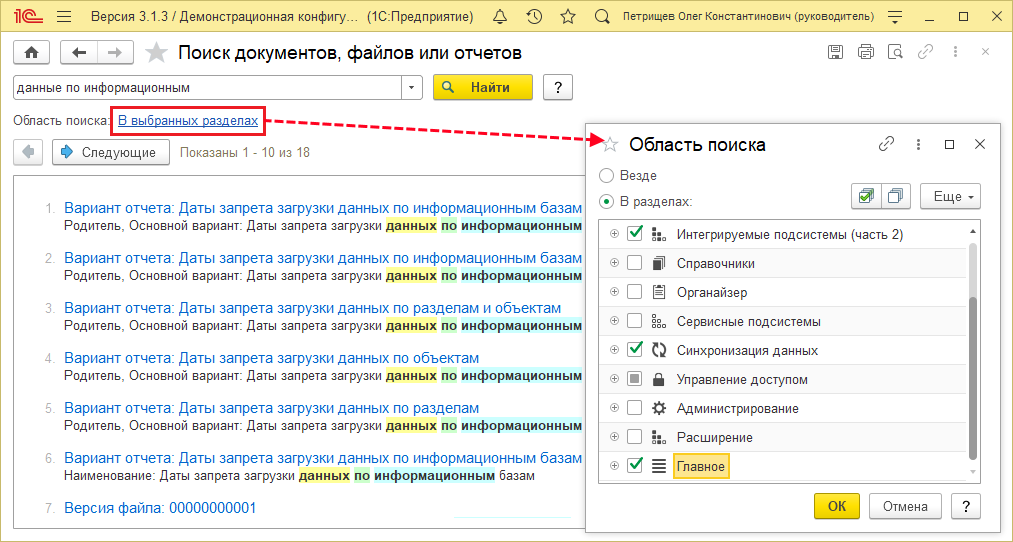
Task: Save the page with diskette icon
Action: [835, 52]
